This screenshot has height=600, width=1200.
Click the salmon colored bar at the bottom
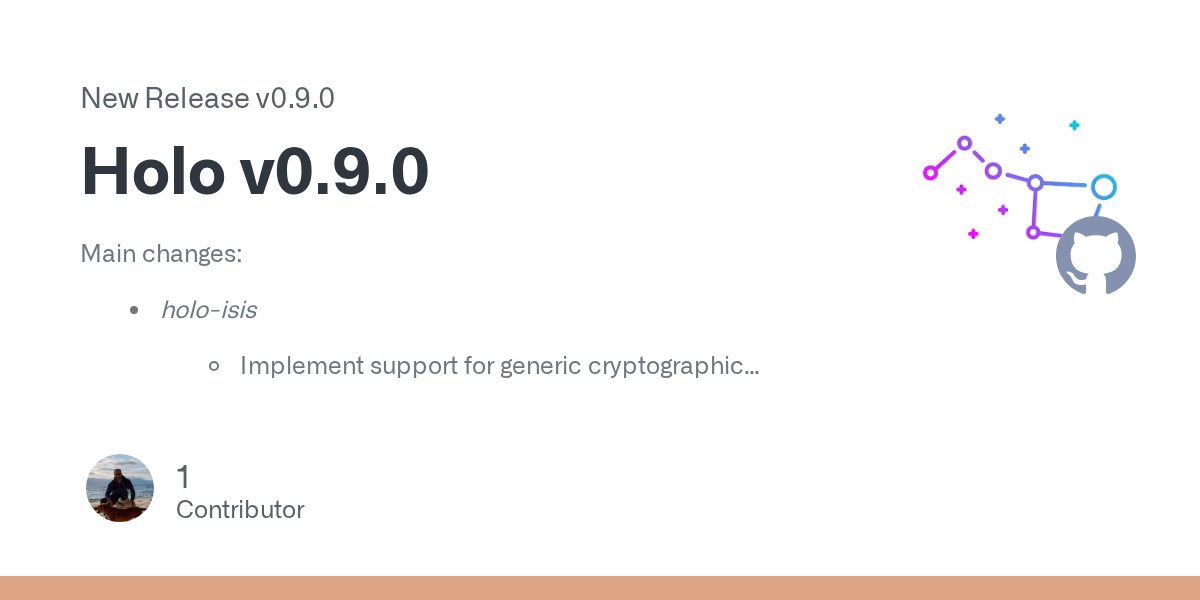600,588
